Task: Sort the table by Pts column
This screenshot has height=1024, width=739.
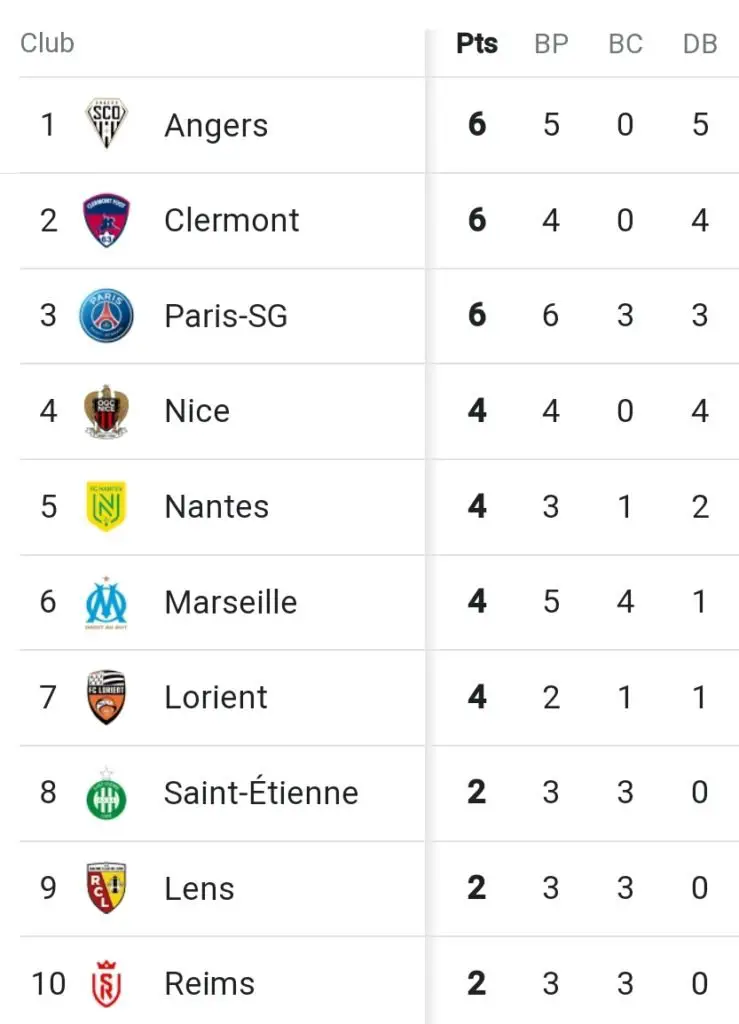Action: point(477,44)
